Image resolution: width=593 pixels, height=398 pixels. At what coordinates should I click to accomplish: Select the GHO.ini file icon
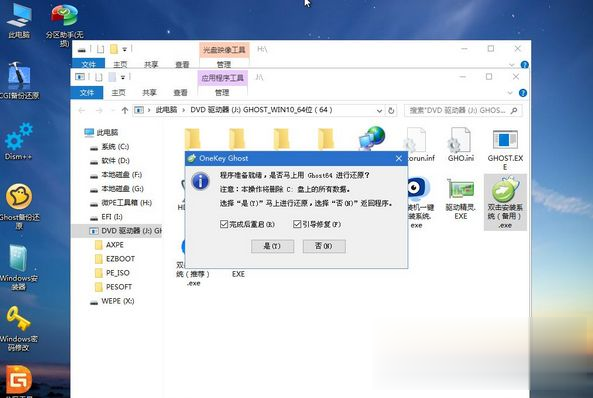pos(460,145)
